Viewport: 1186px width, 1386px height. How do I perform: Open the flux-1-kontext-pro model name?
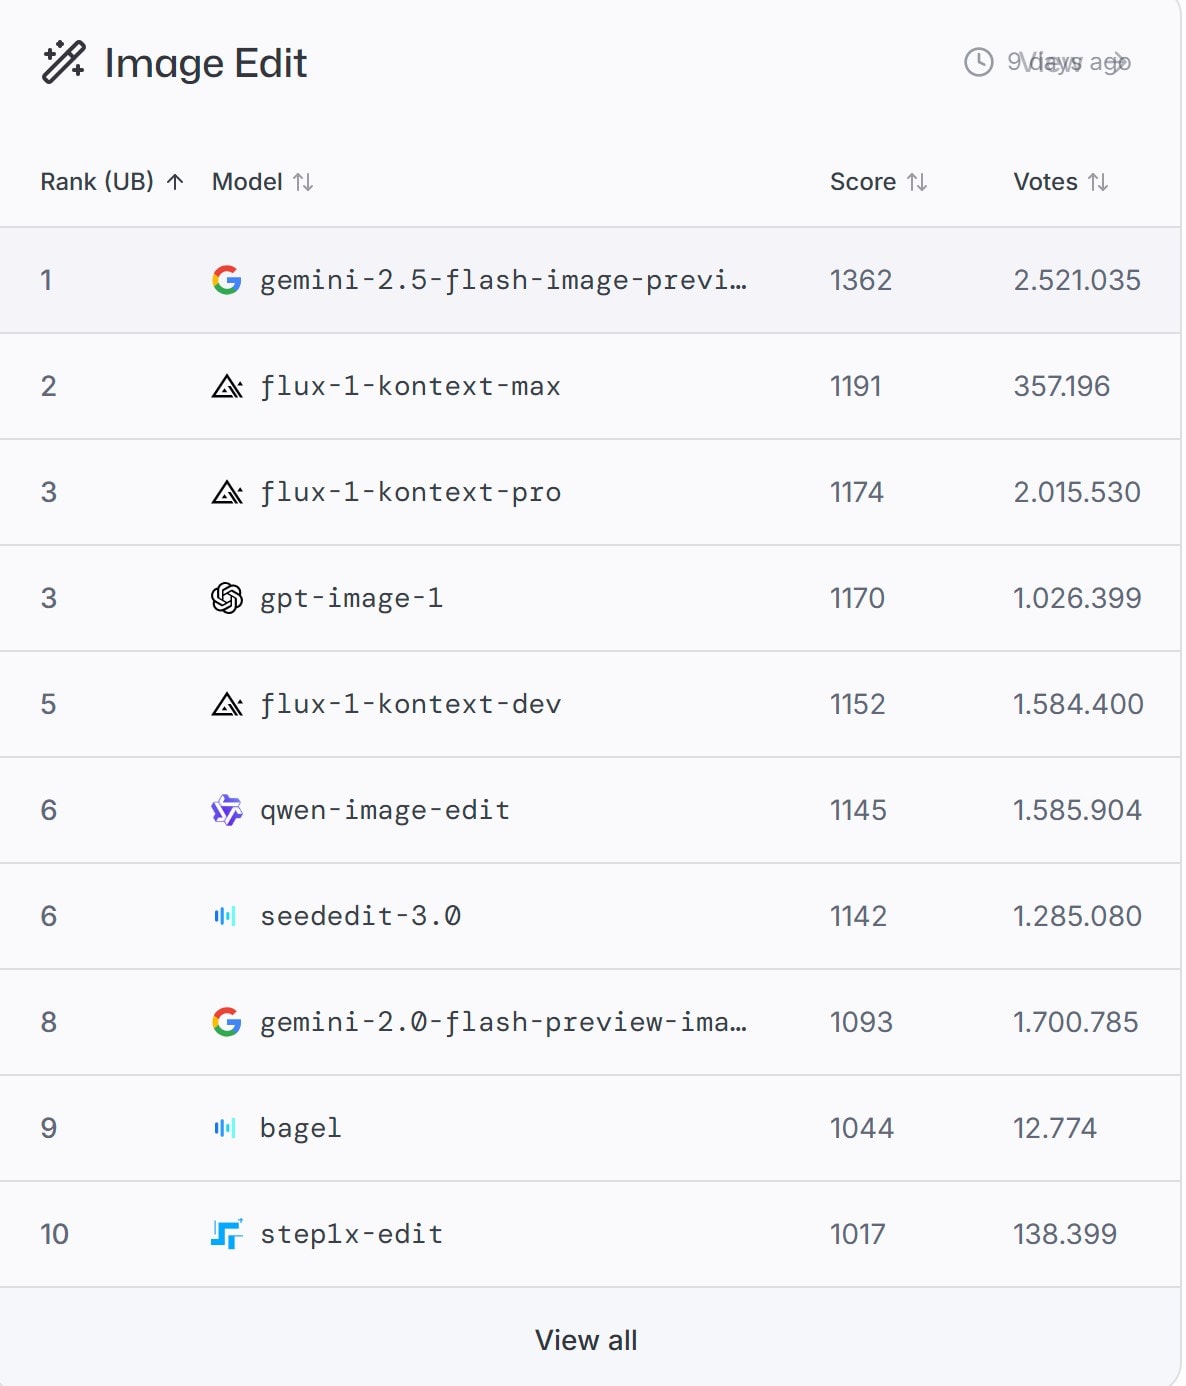[410, 492]
